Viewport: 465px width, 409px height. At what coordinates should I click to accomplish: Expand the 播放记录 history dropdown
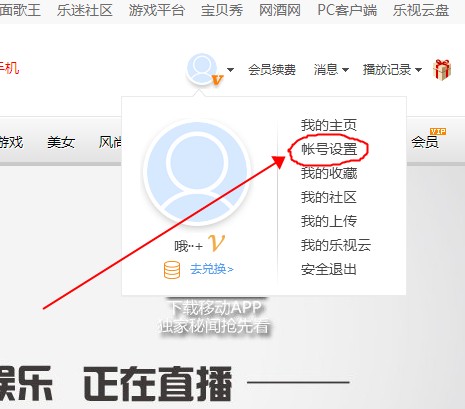pyautogui.click(x=392, y=70)
